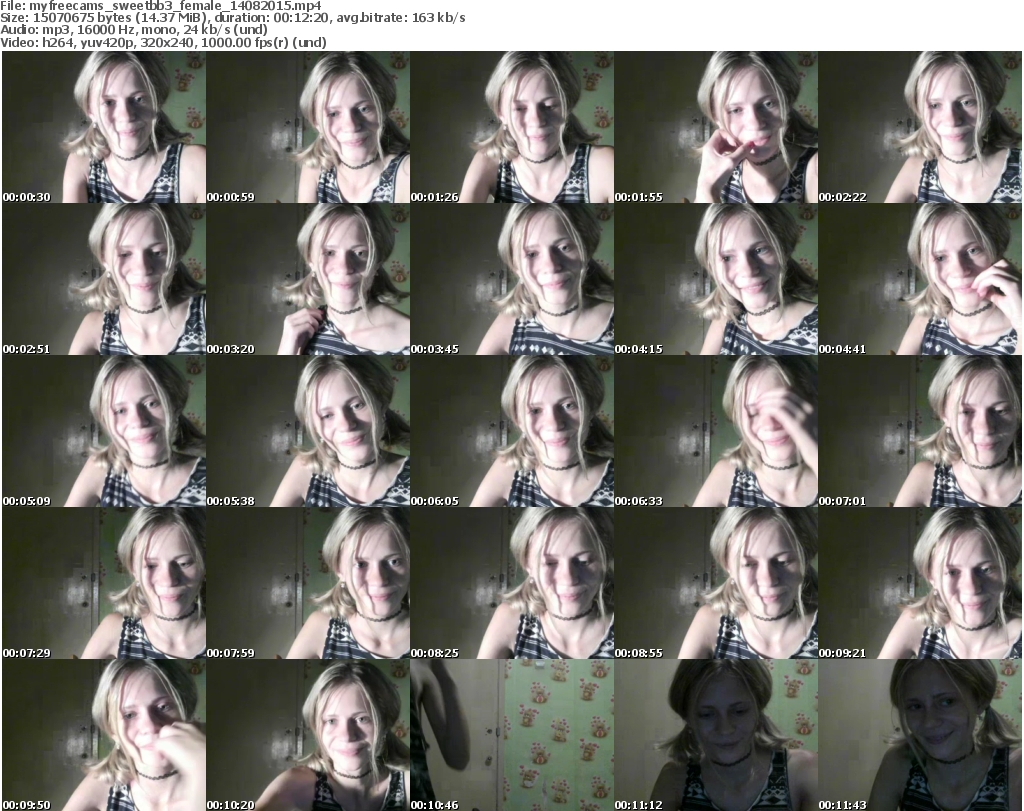Viewport: 1024px width, 811px height.
Task: Click the Audio line reading mp3, 16000 Hz
Action: (134, 31)
